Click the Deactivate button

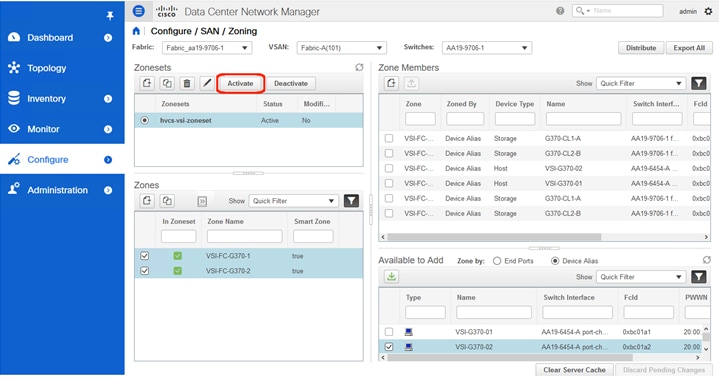[x=291, y=83]
